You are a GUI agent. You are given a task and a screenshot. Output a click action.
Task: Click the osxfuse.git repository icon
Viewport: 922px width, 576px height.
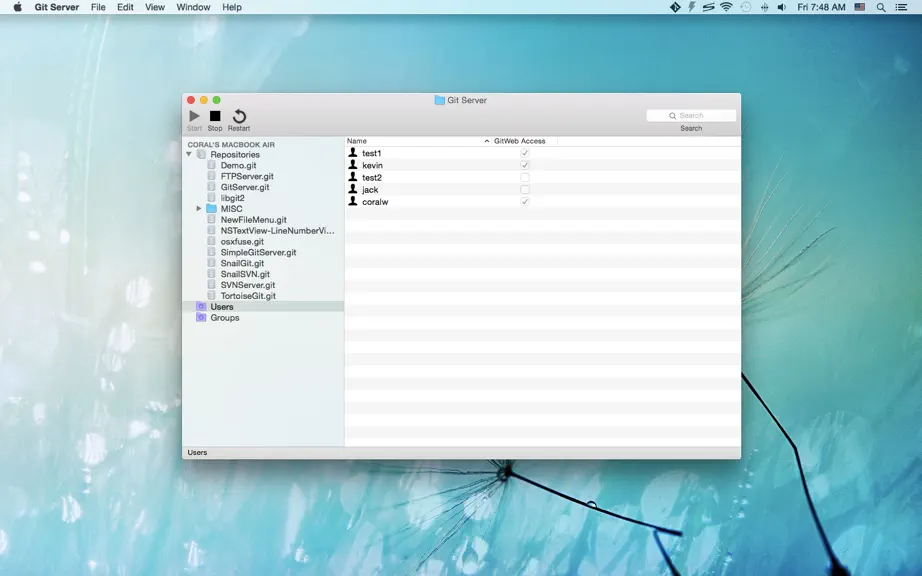coord(211,241)
